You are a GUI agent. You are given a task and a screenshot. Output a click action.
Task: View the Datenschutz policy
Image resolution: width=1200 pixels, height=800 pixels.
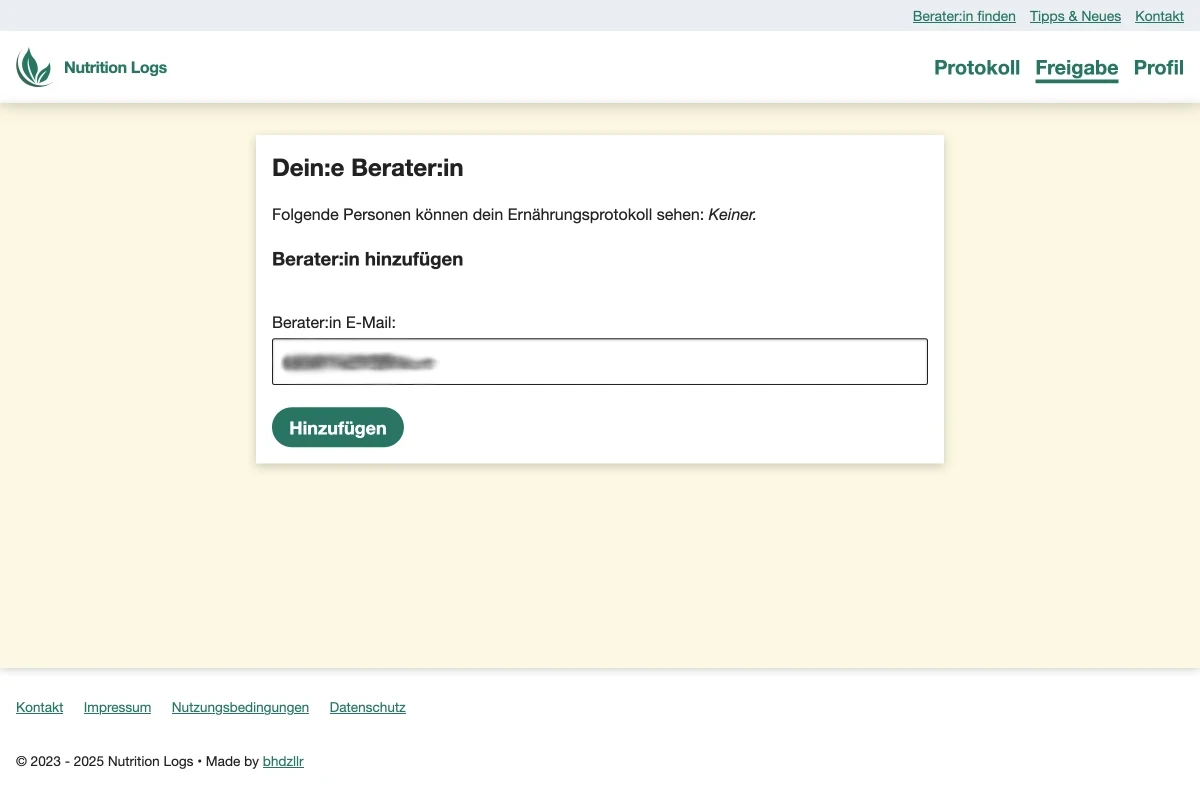(x=367, y=707)
